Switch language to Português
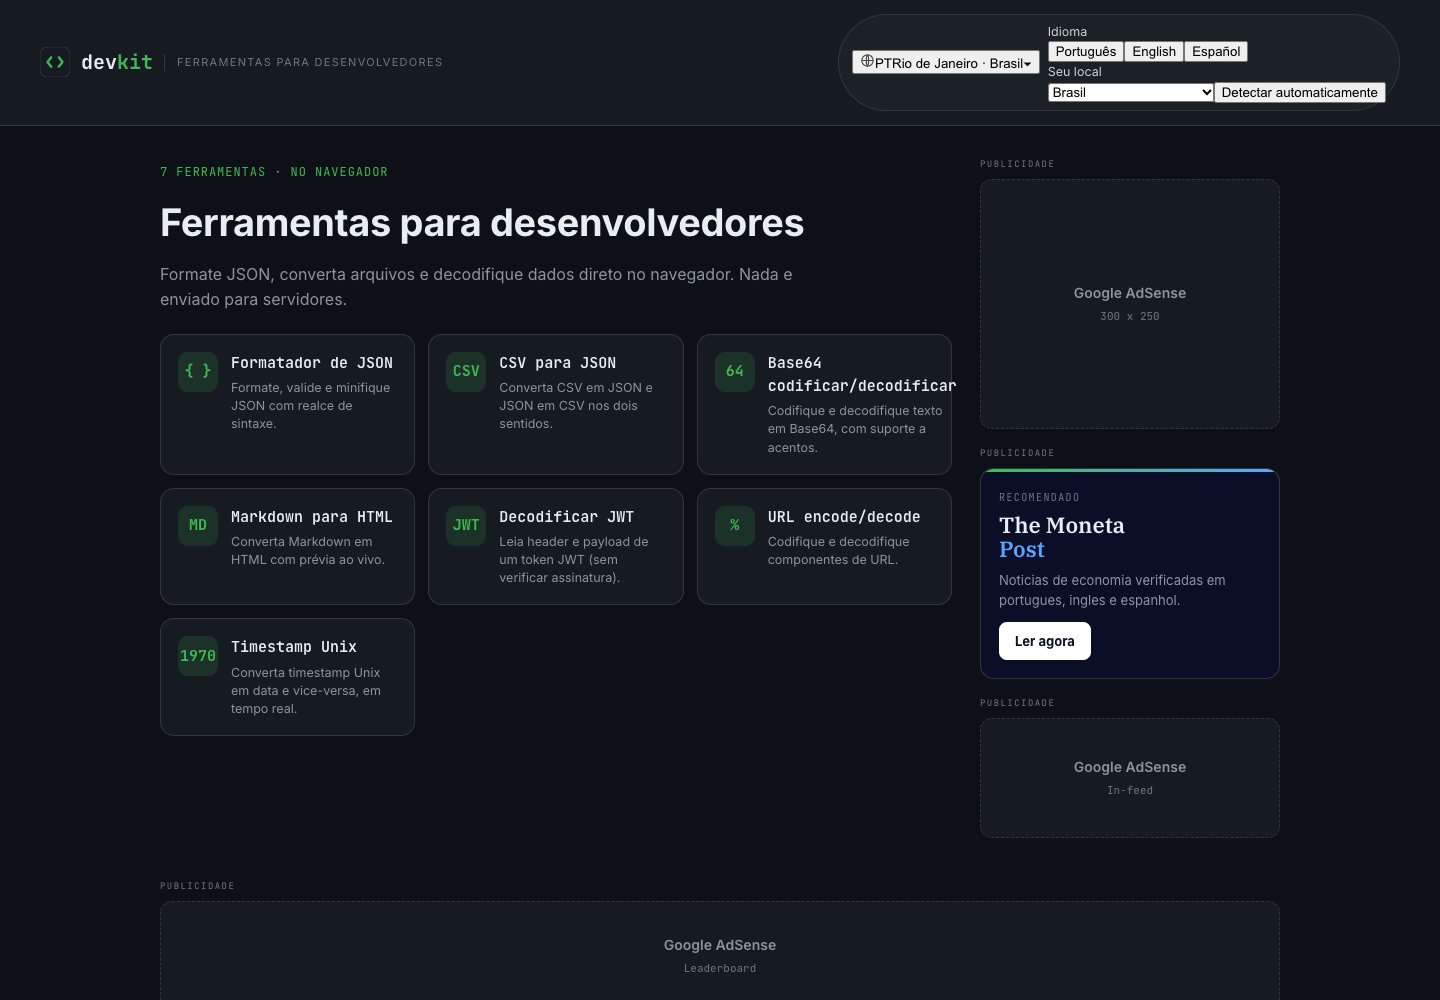 (x=1086, y=52)
